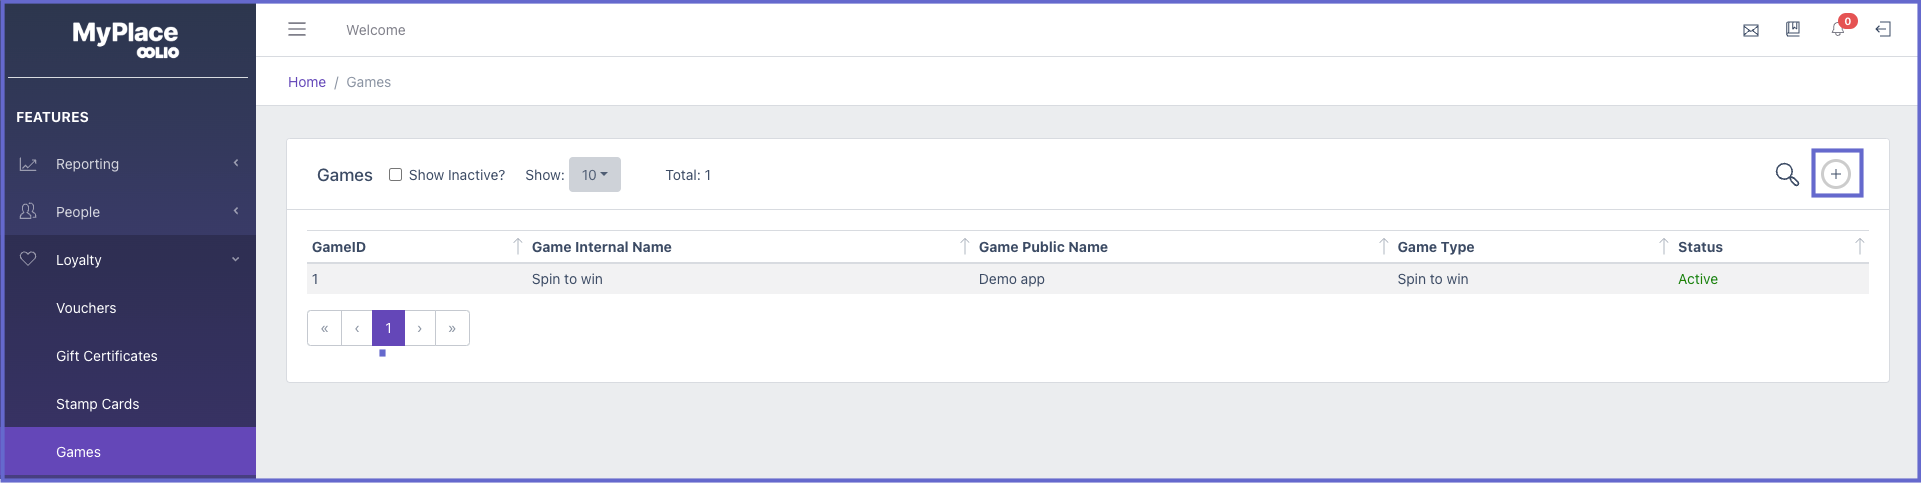This screenshot has height=483, width=1921.
Task: Click the 'Demo app' public name cell
Action: (1012, 279)
